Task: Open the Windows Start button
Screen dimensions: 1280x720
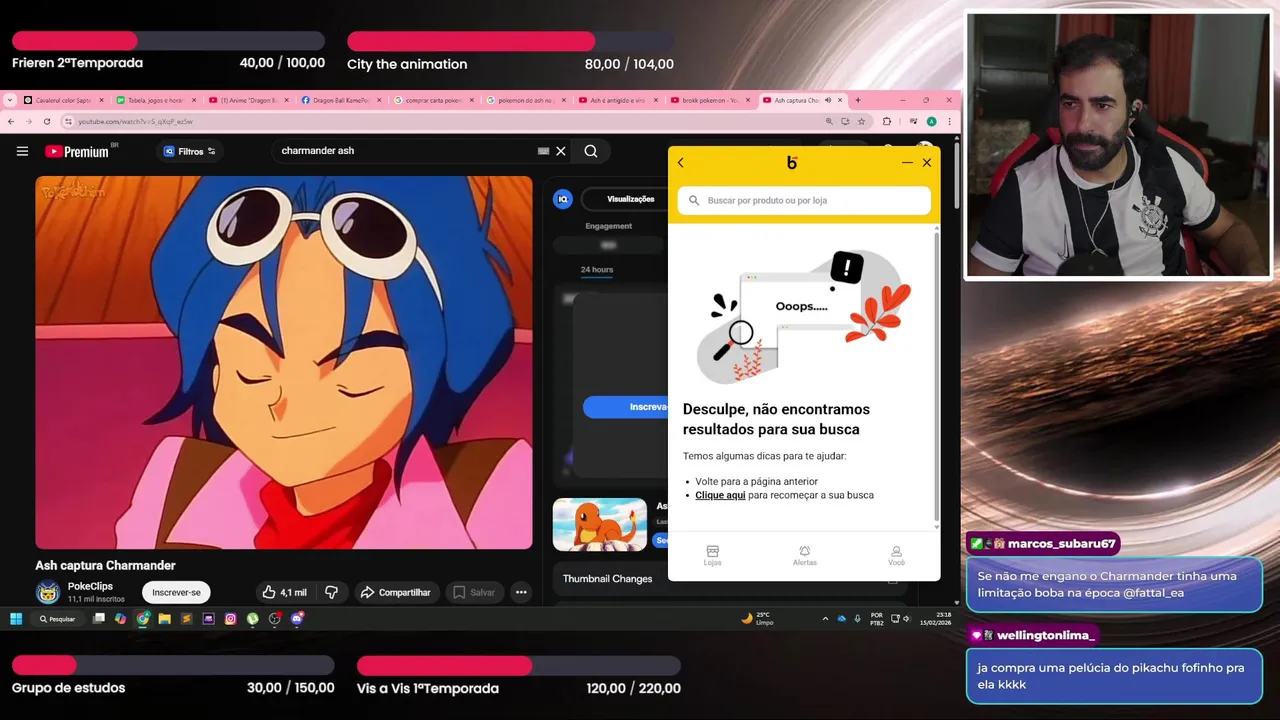Action: click(x=16, y=619)
